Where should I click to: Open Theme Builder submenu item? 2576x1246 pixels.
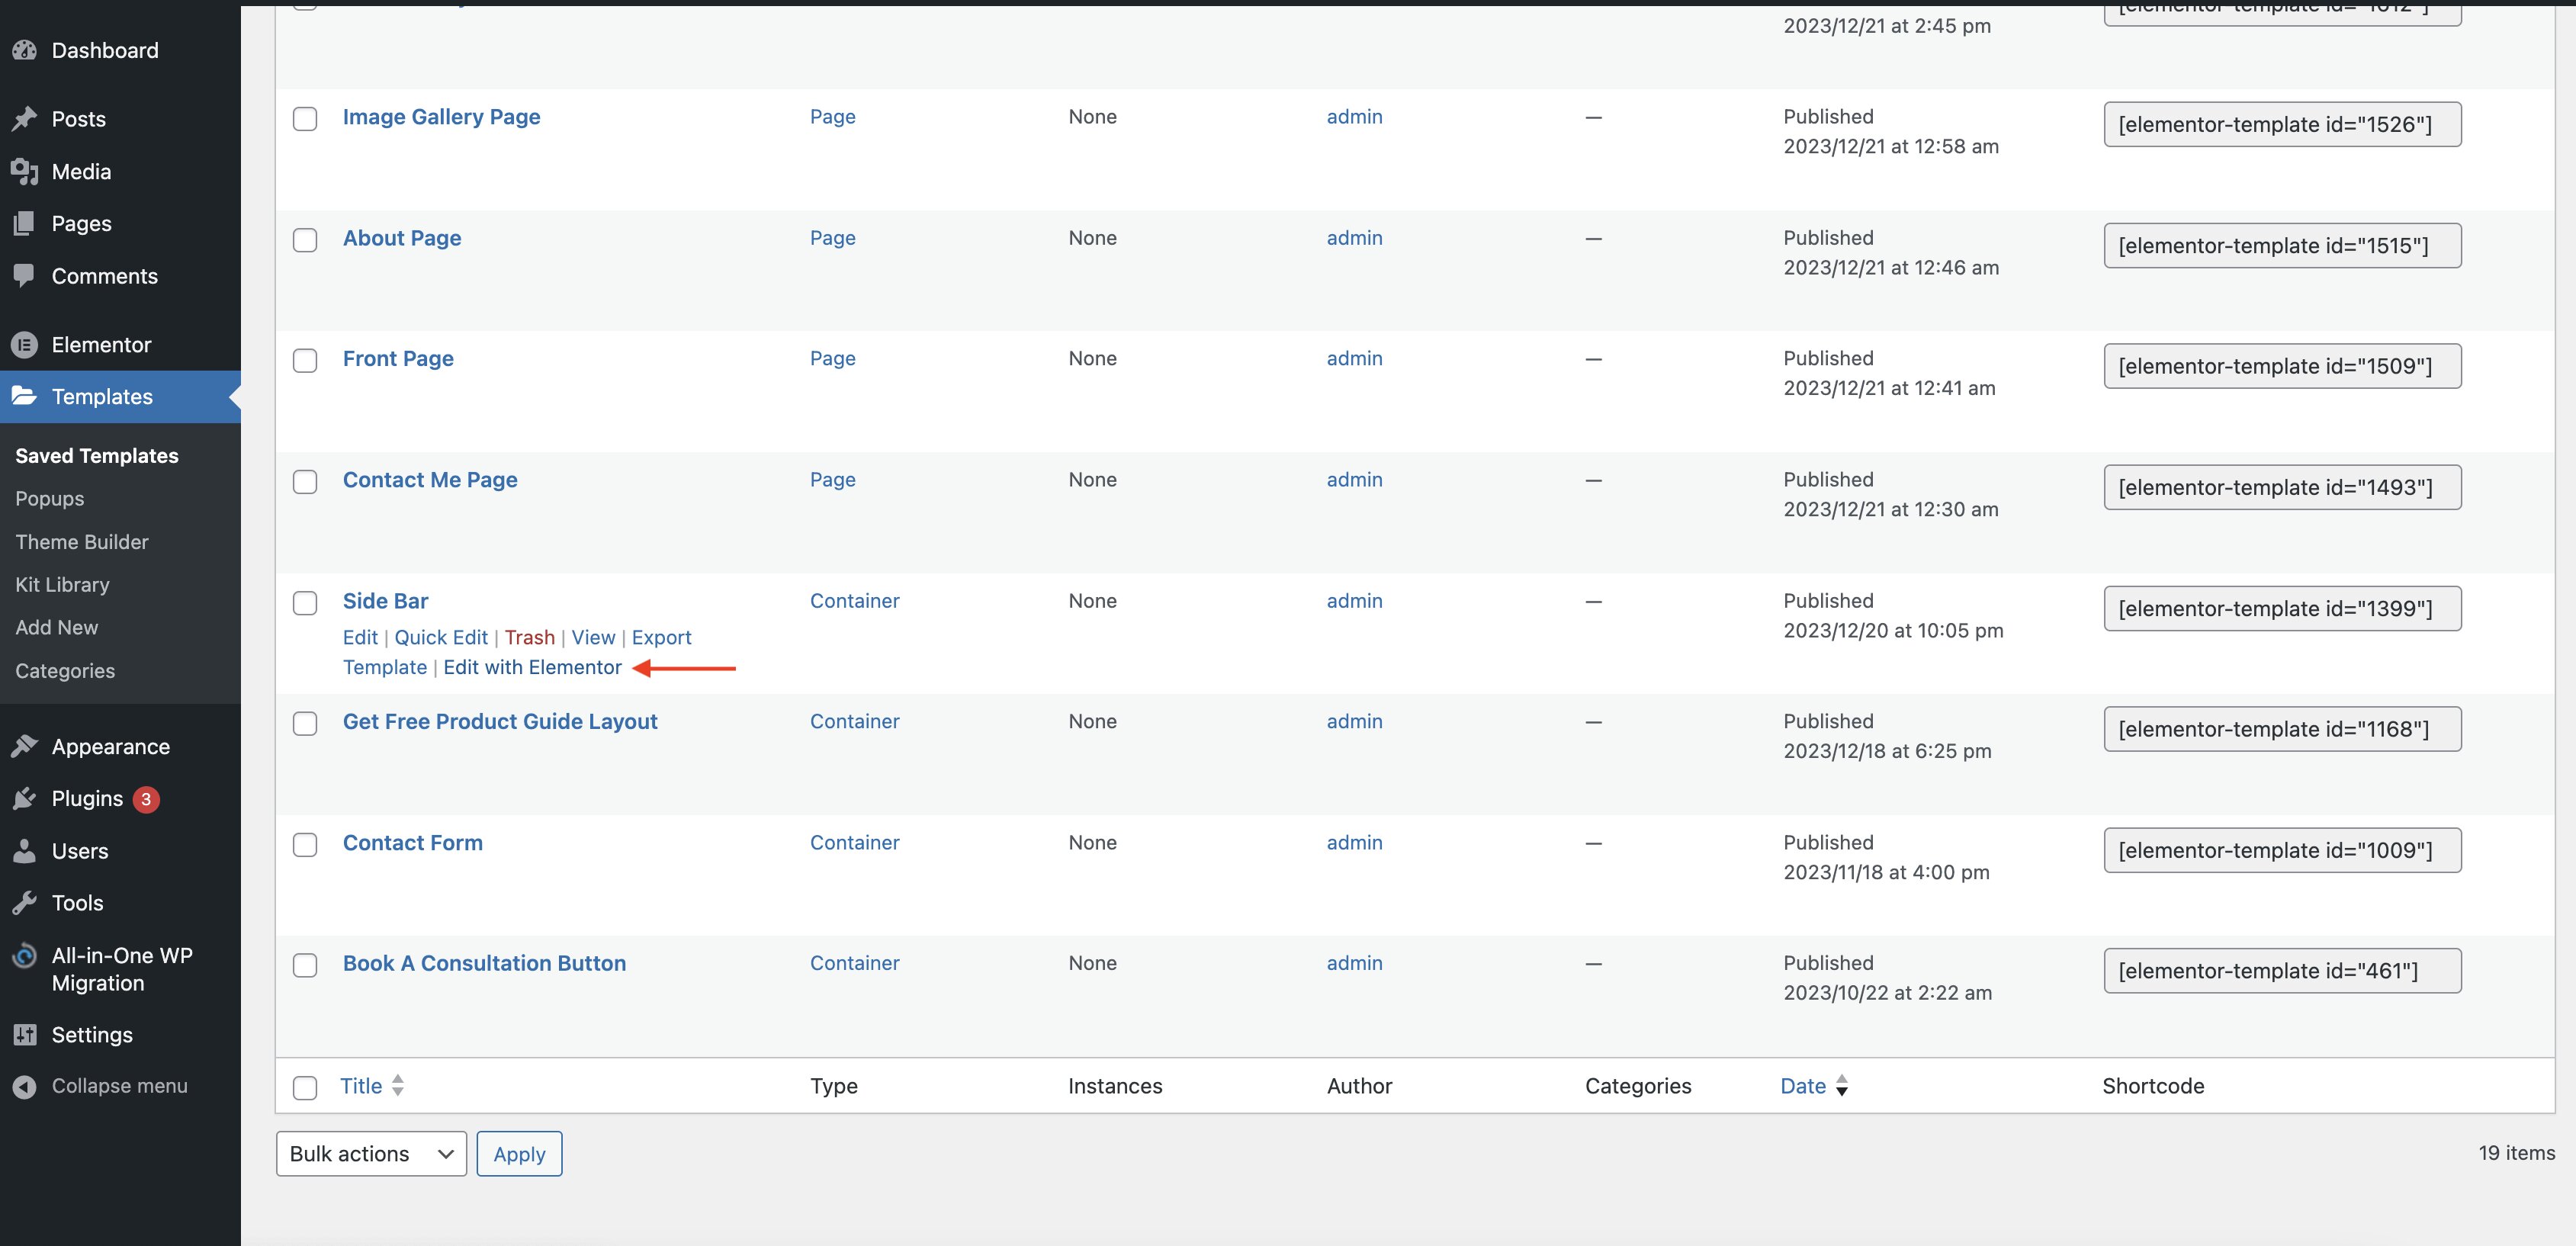82,542
